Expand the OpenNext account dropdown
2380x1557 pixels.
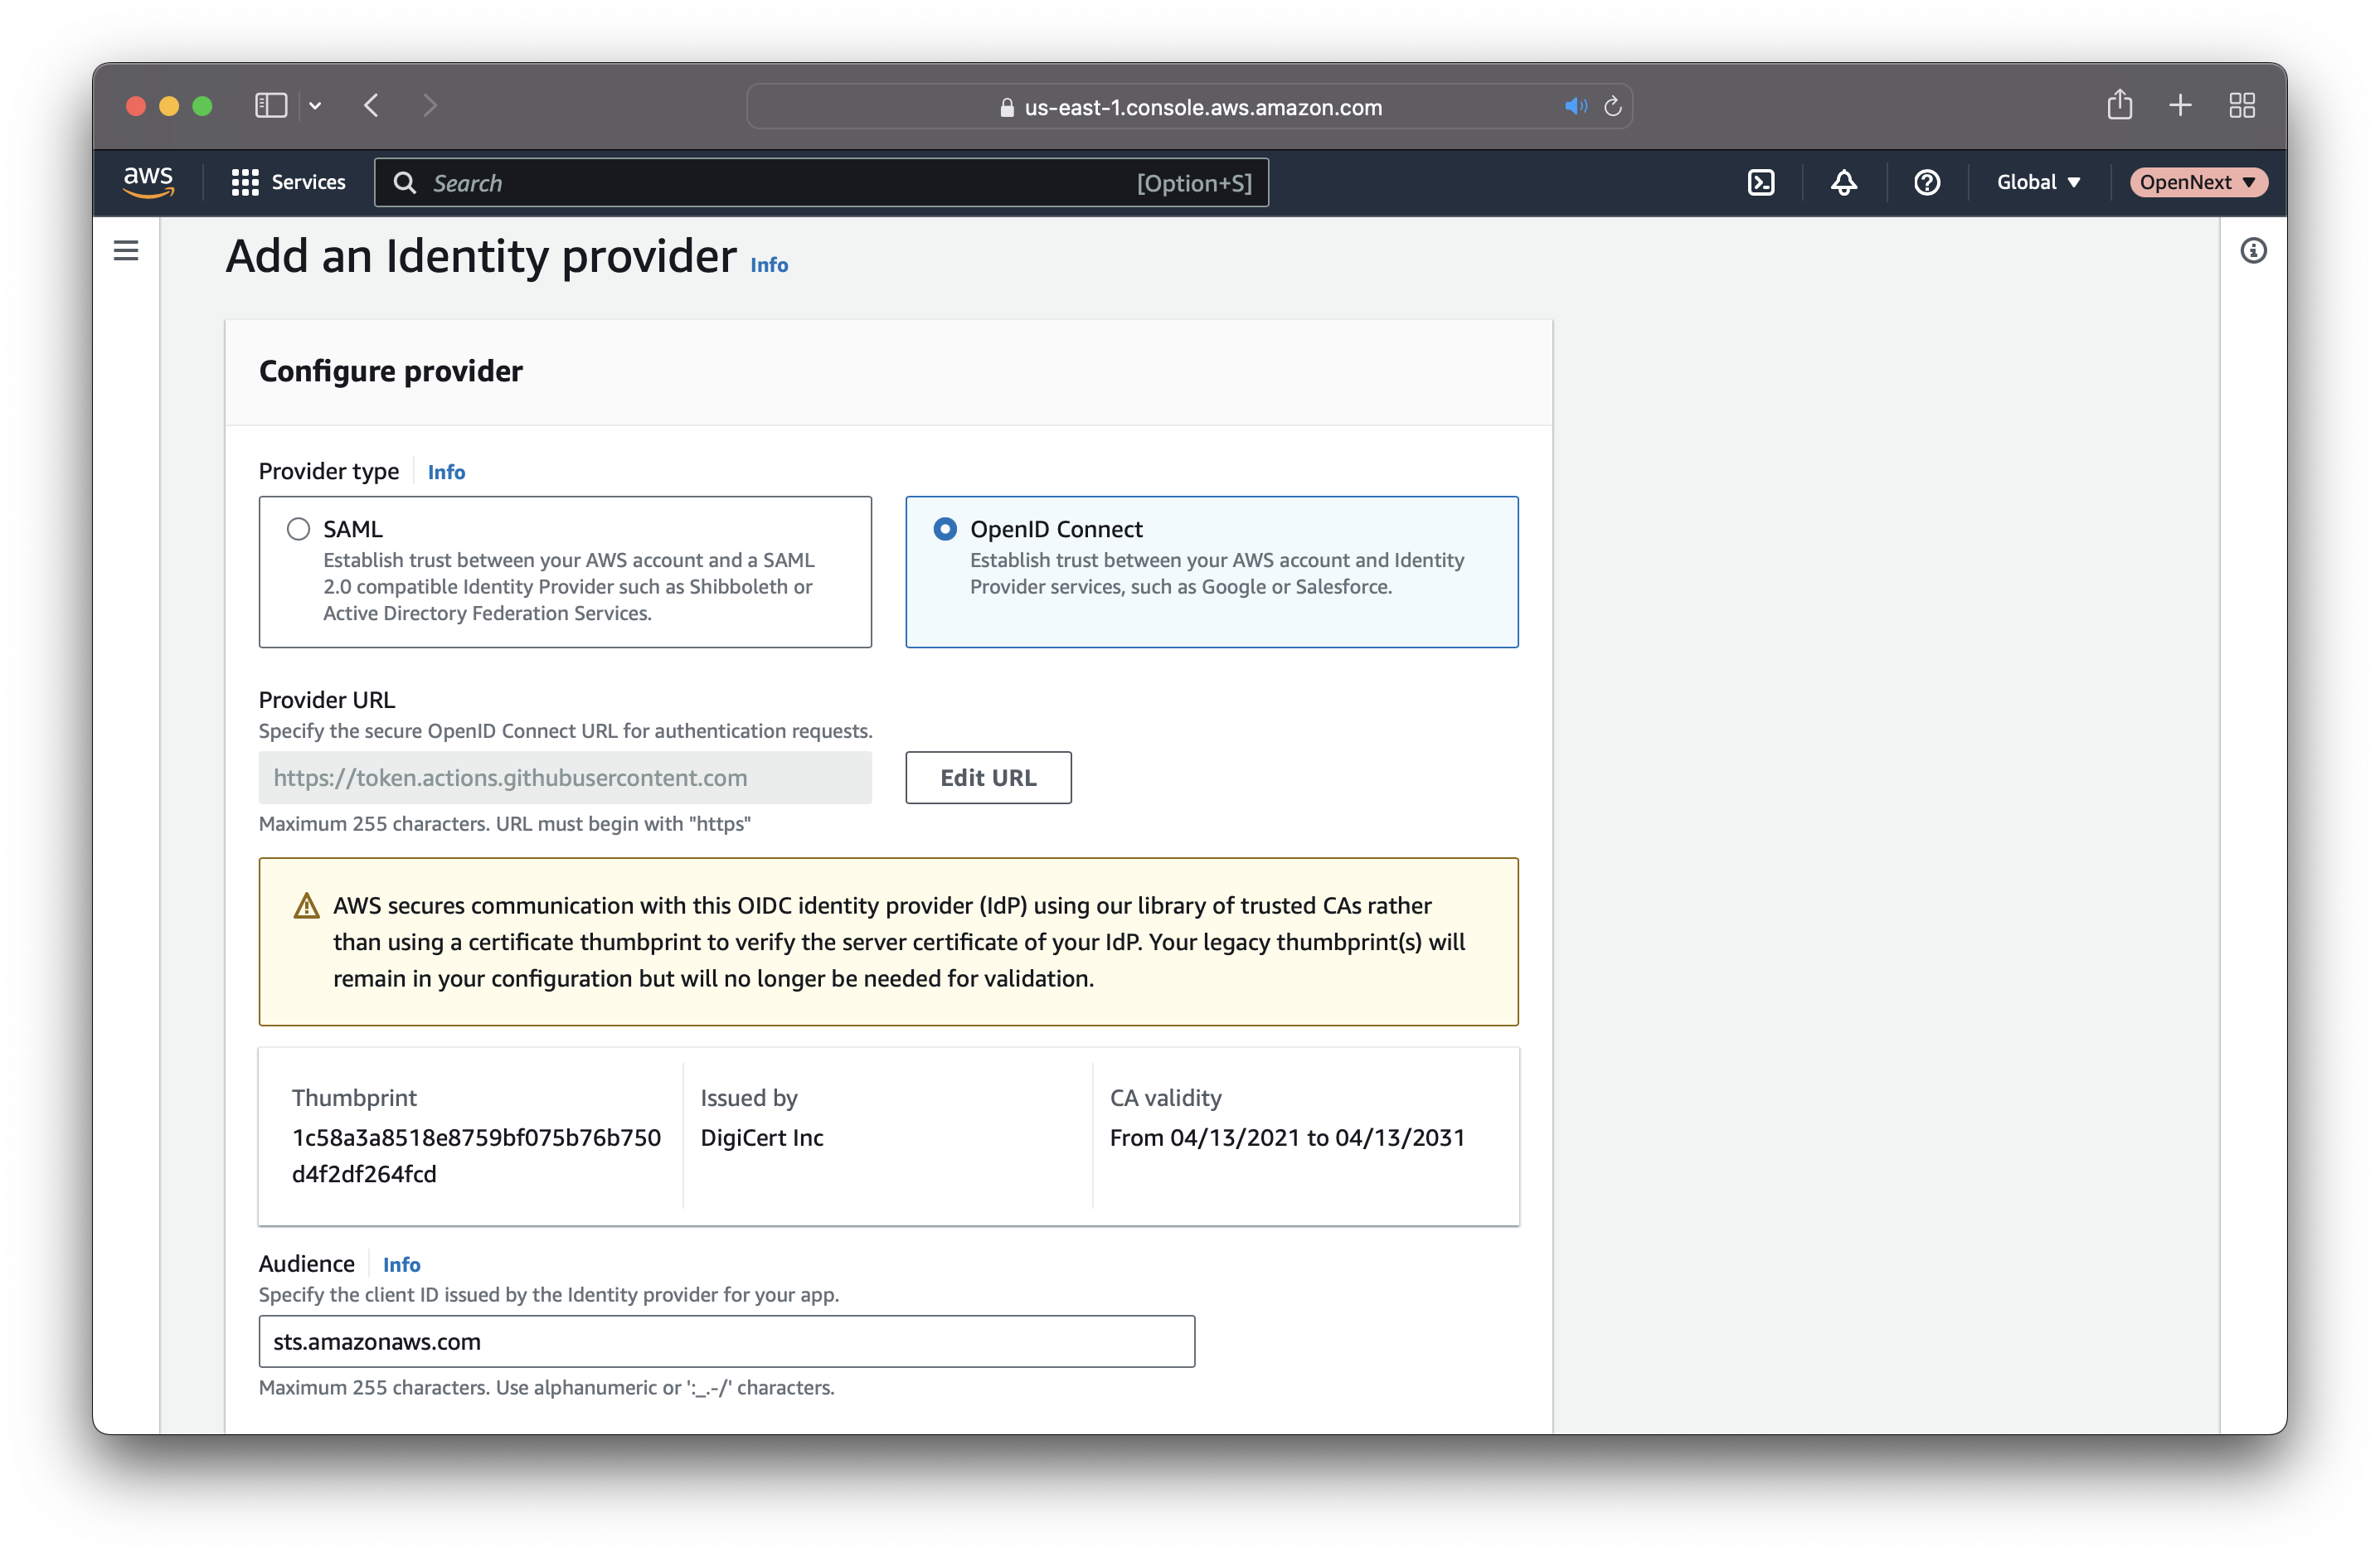pos(2194,182)
